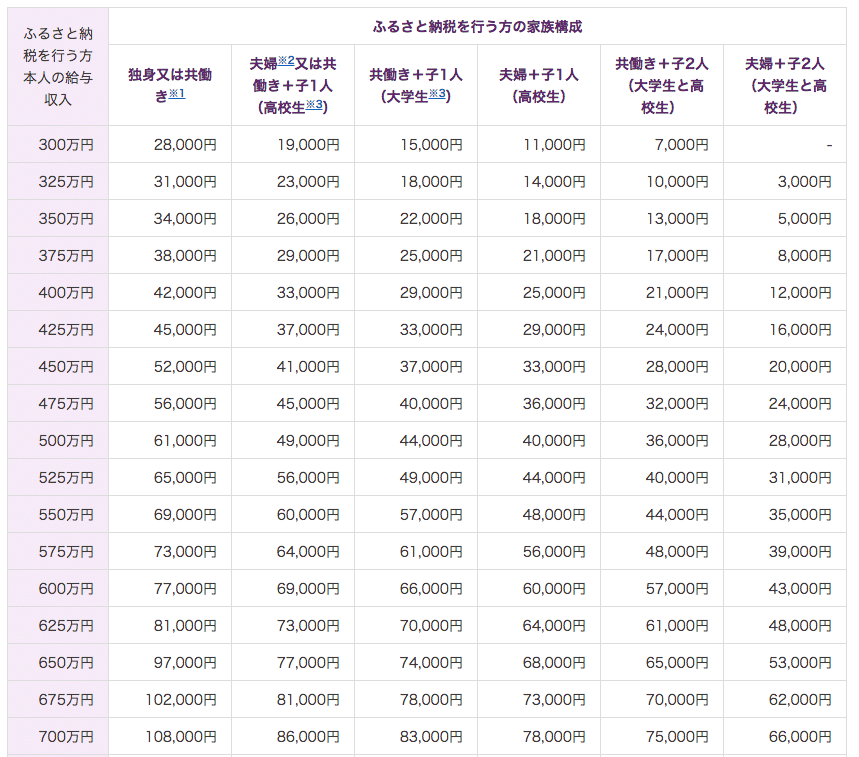Image resolution: width=859 pixels, height=757 pixels.
Task: Select 52,000円 in the 450万円 row
Action: coord(185,366)
